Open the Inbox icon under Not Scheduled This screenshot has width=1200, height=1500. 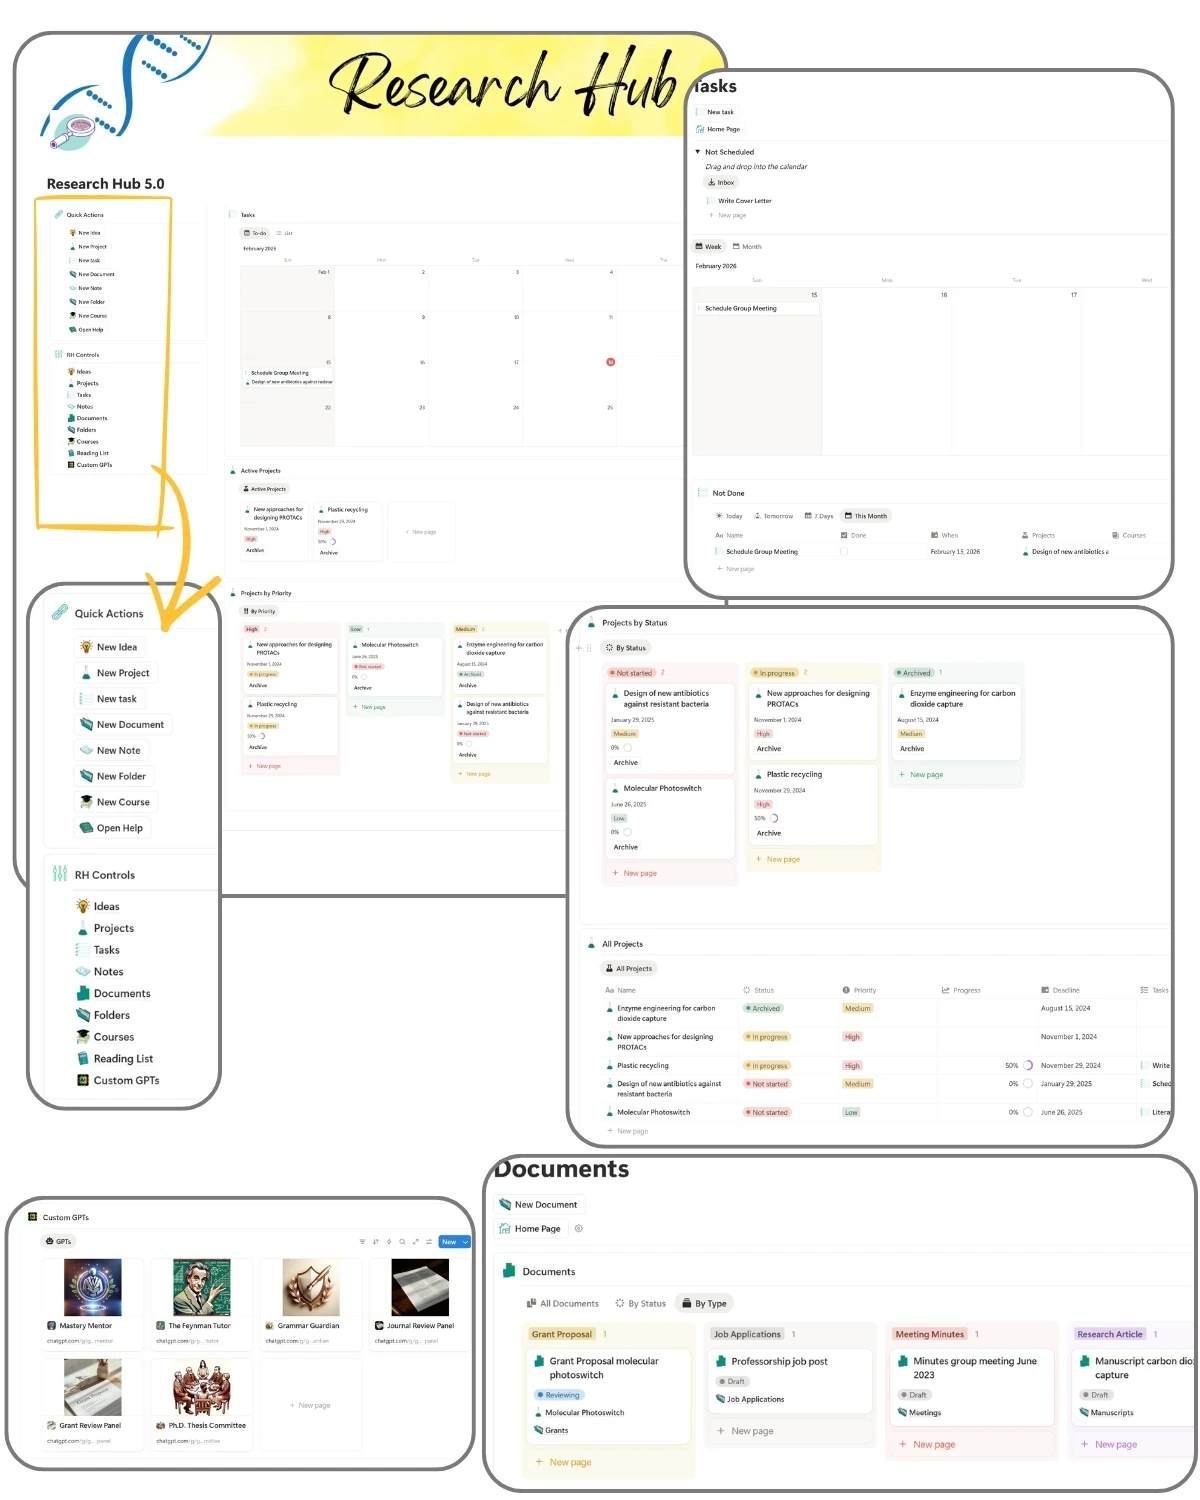710,182
